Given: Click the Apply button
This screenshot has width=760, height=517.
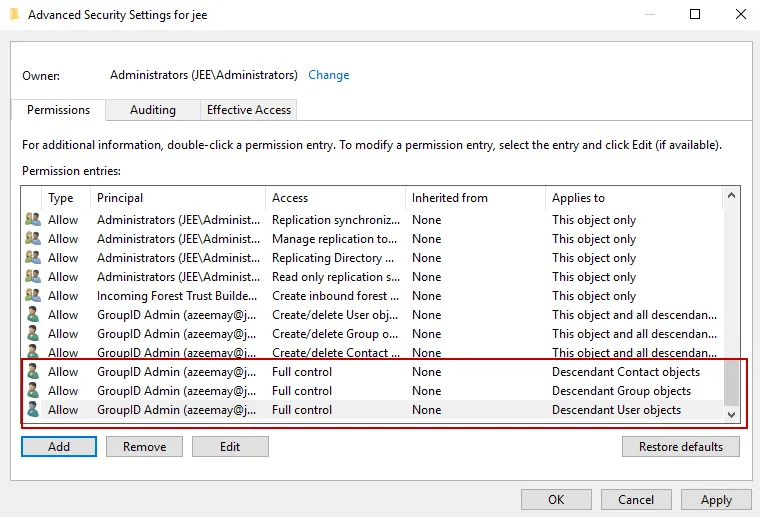Looking at the screenshot, I should (716, 500).
